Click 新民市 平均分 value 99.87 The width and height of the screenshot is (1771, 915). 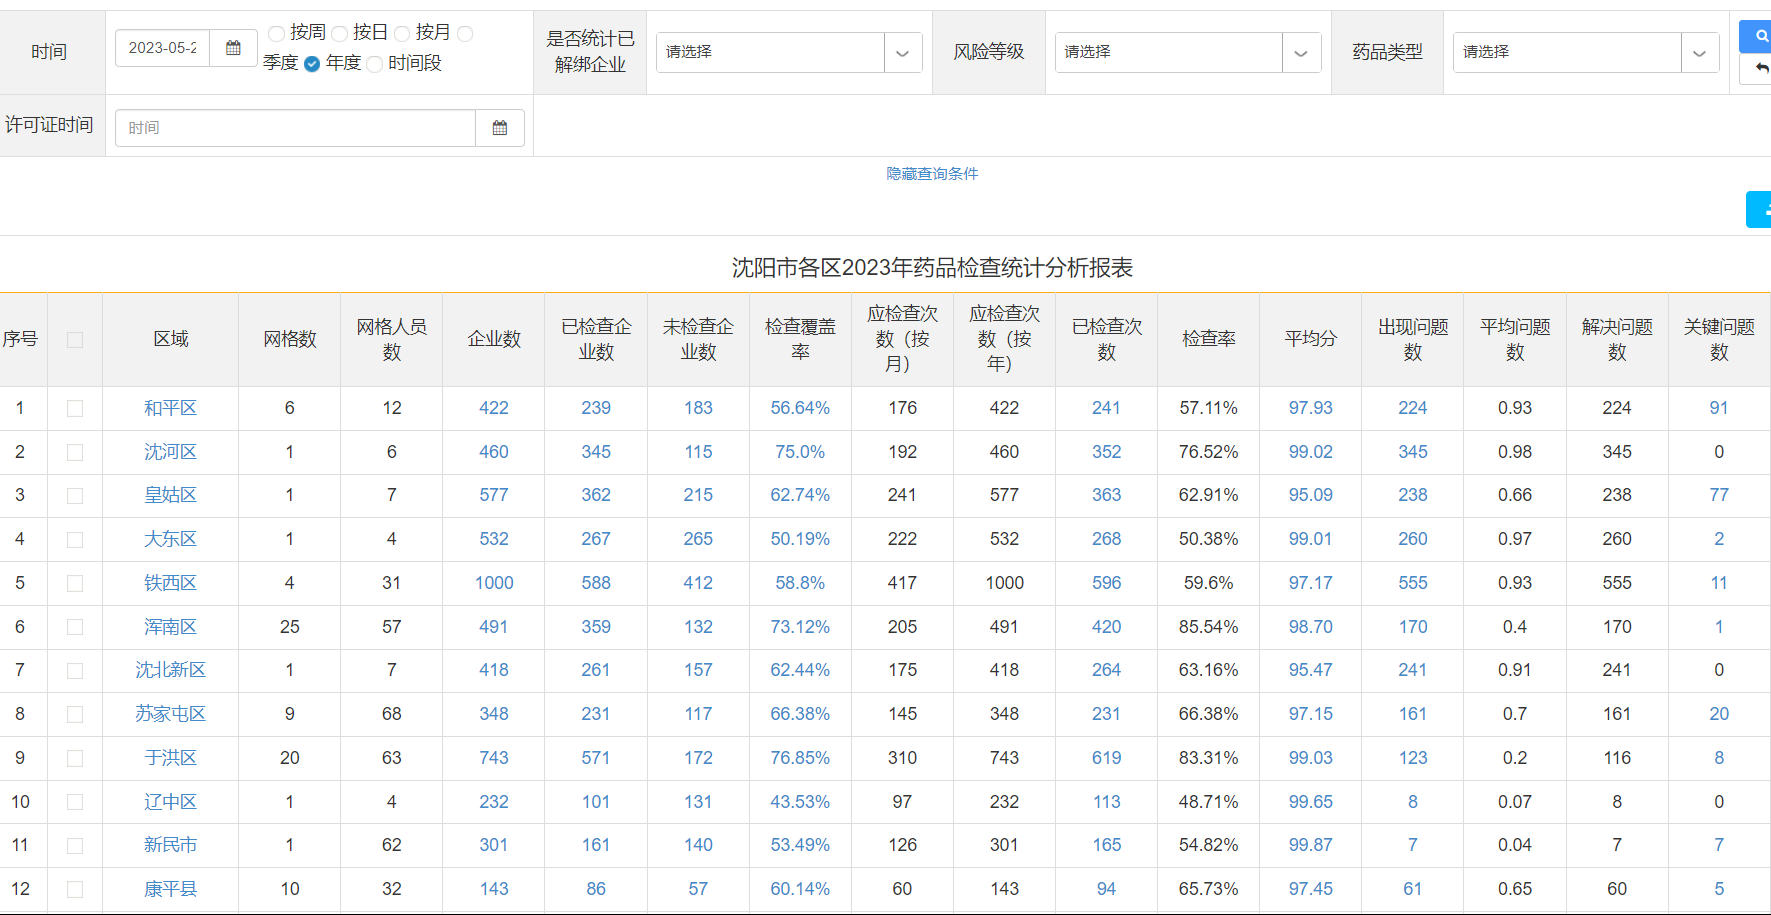[x=1310, y=845]
